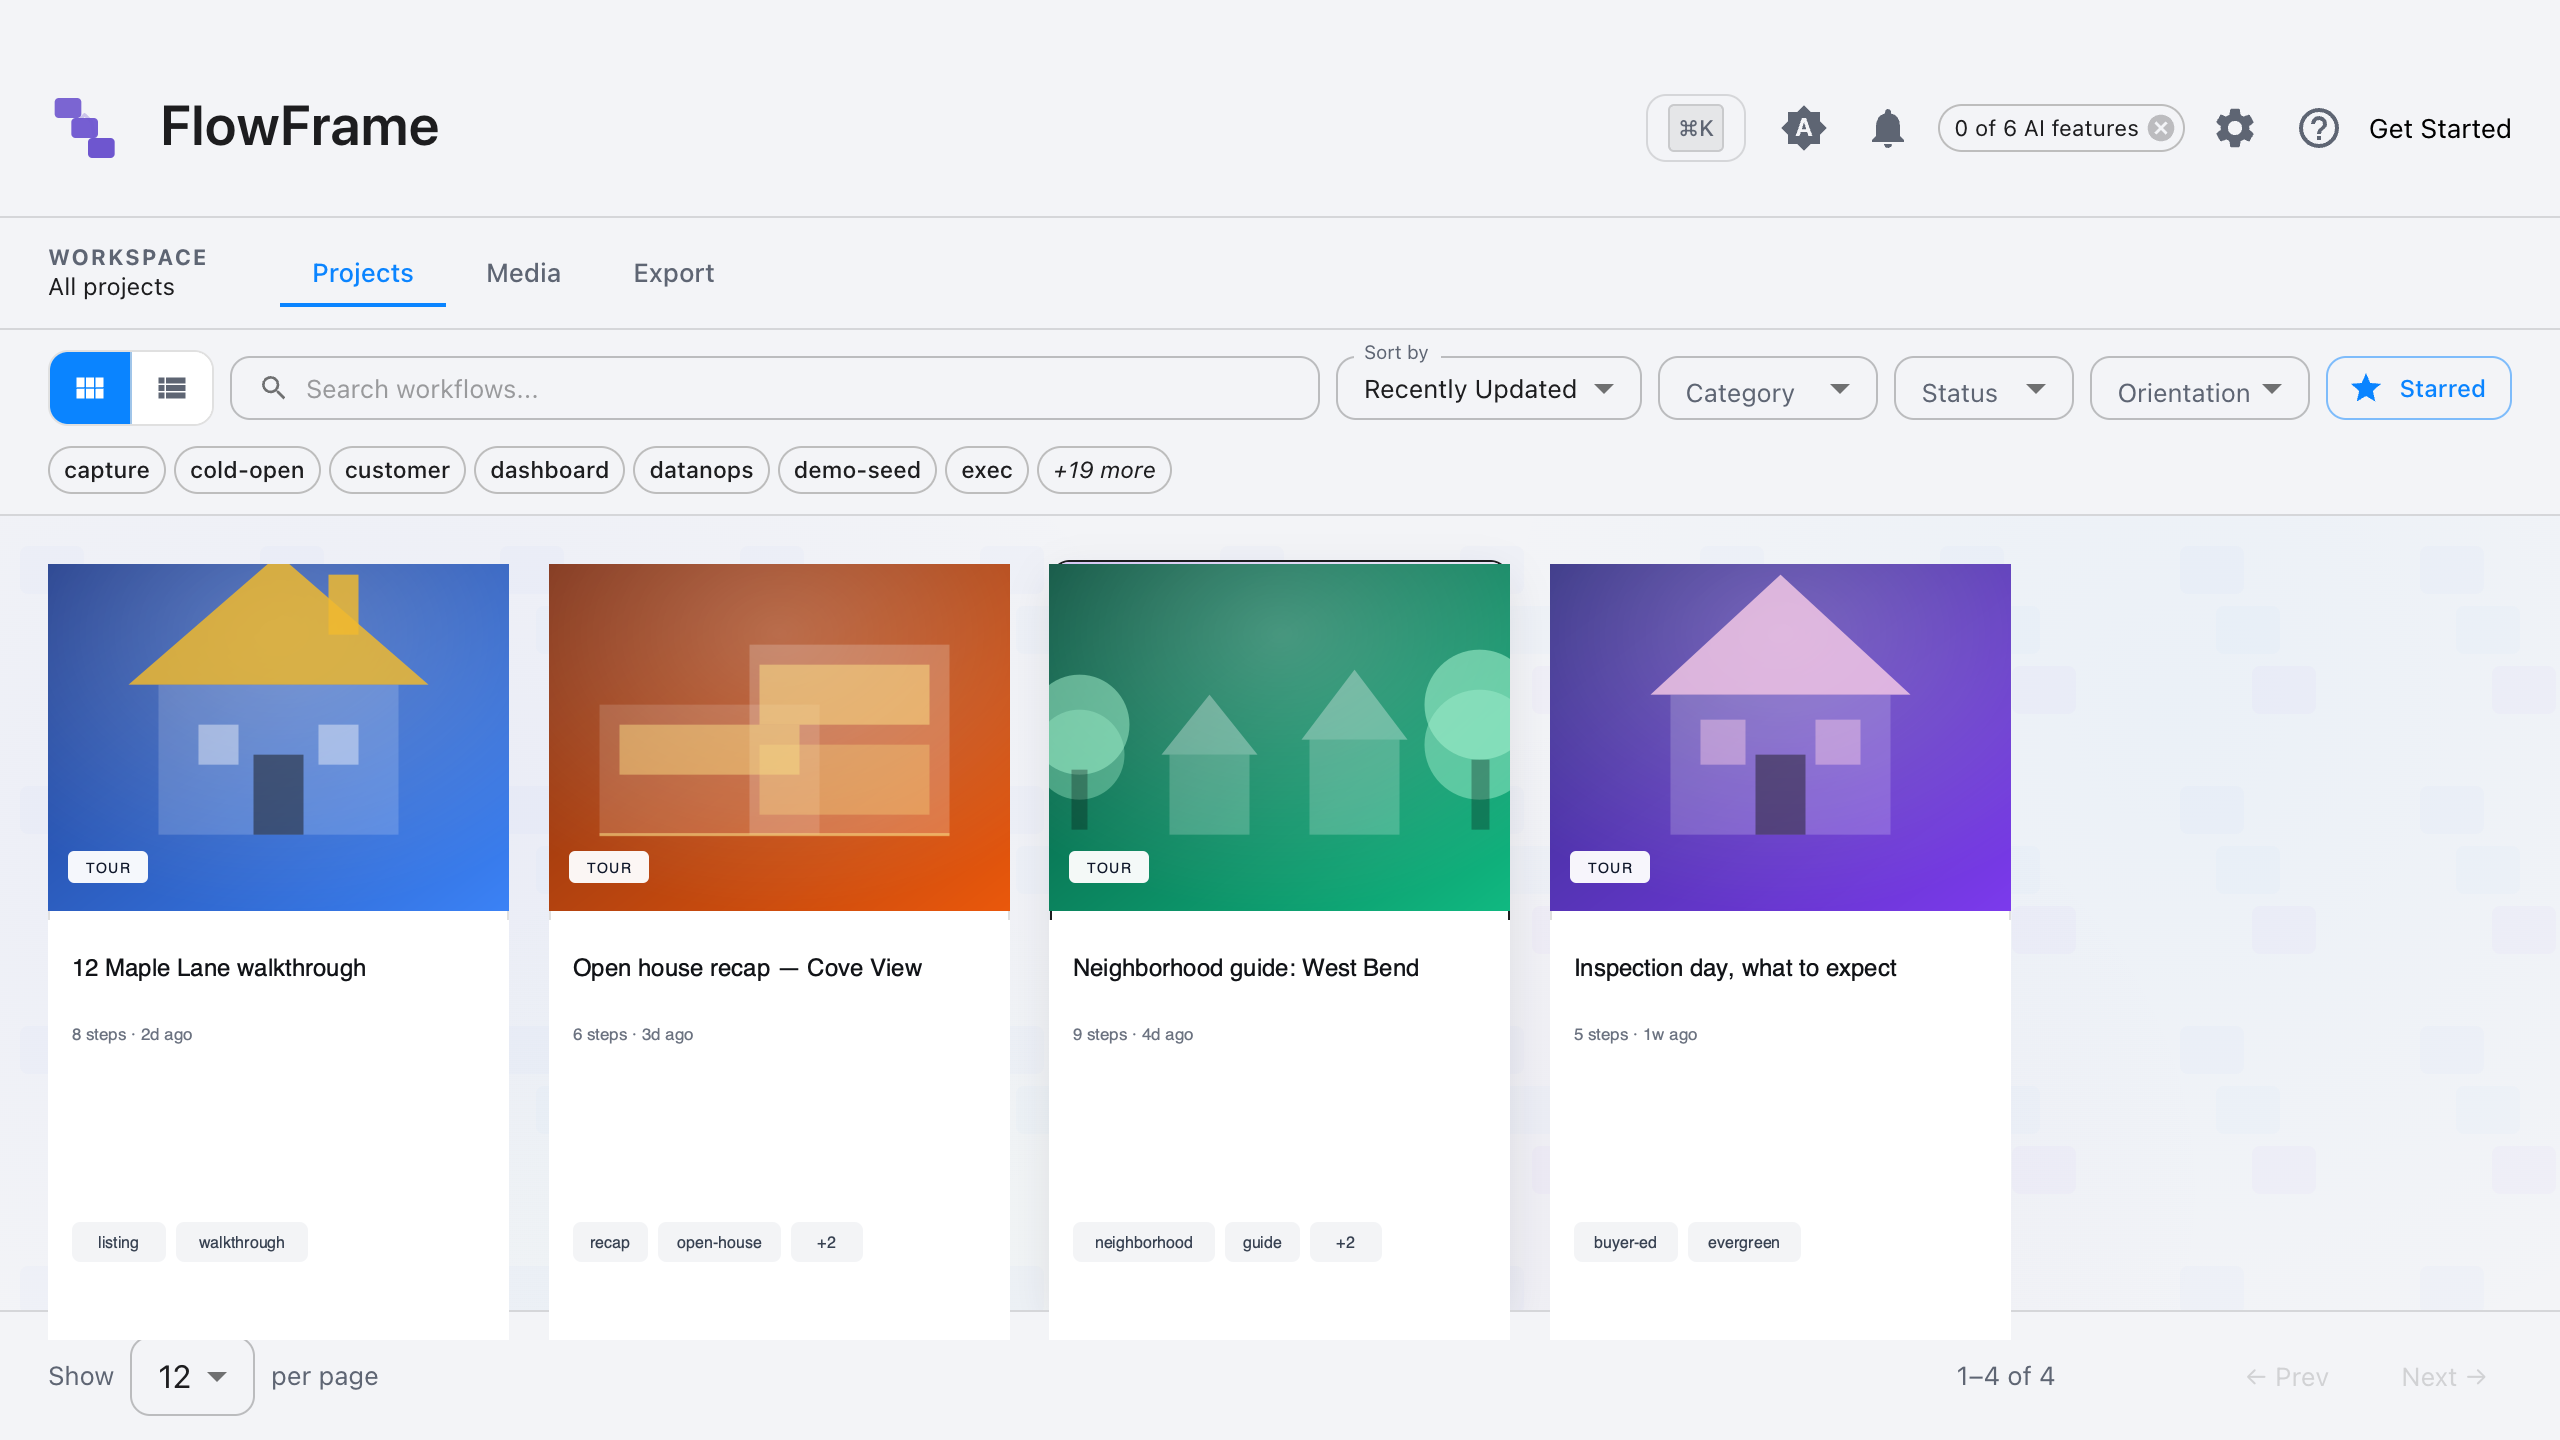This screenshot has width=2560, height=1440.
Task: Open the ⌘K command palette button
Action: (1695, 128)
